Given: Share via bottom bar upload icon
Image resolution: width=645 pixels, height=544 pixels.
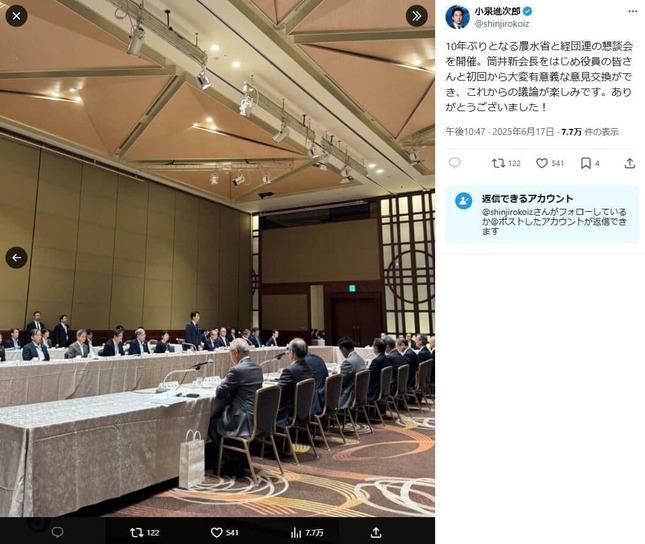Looking at the screenshot, I should point(376,533).
